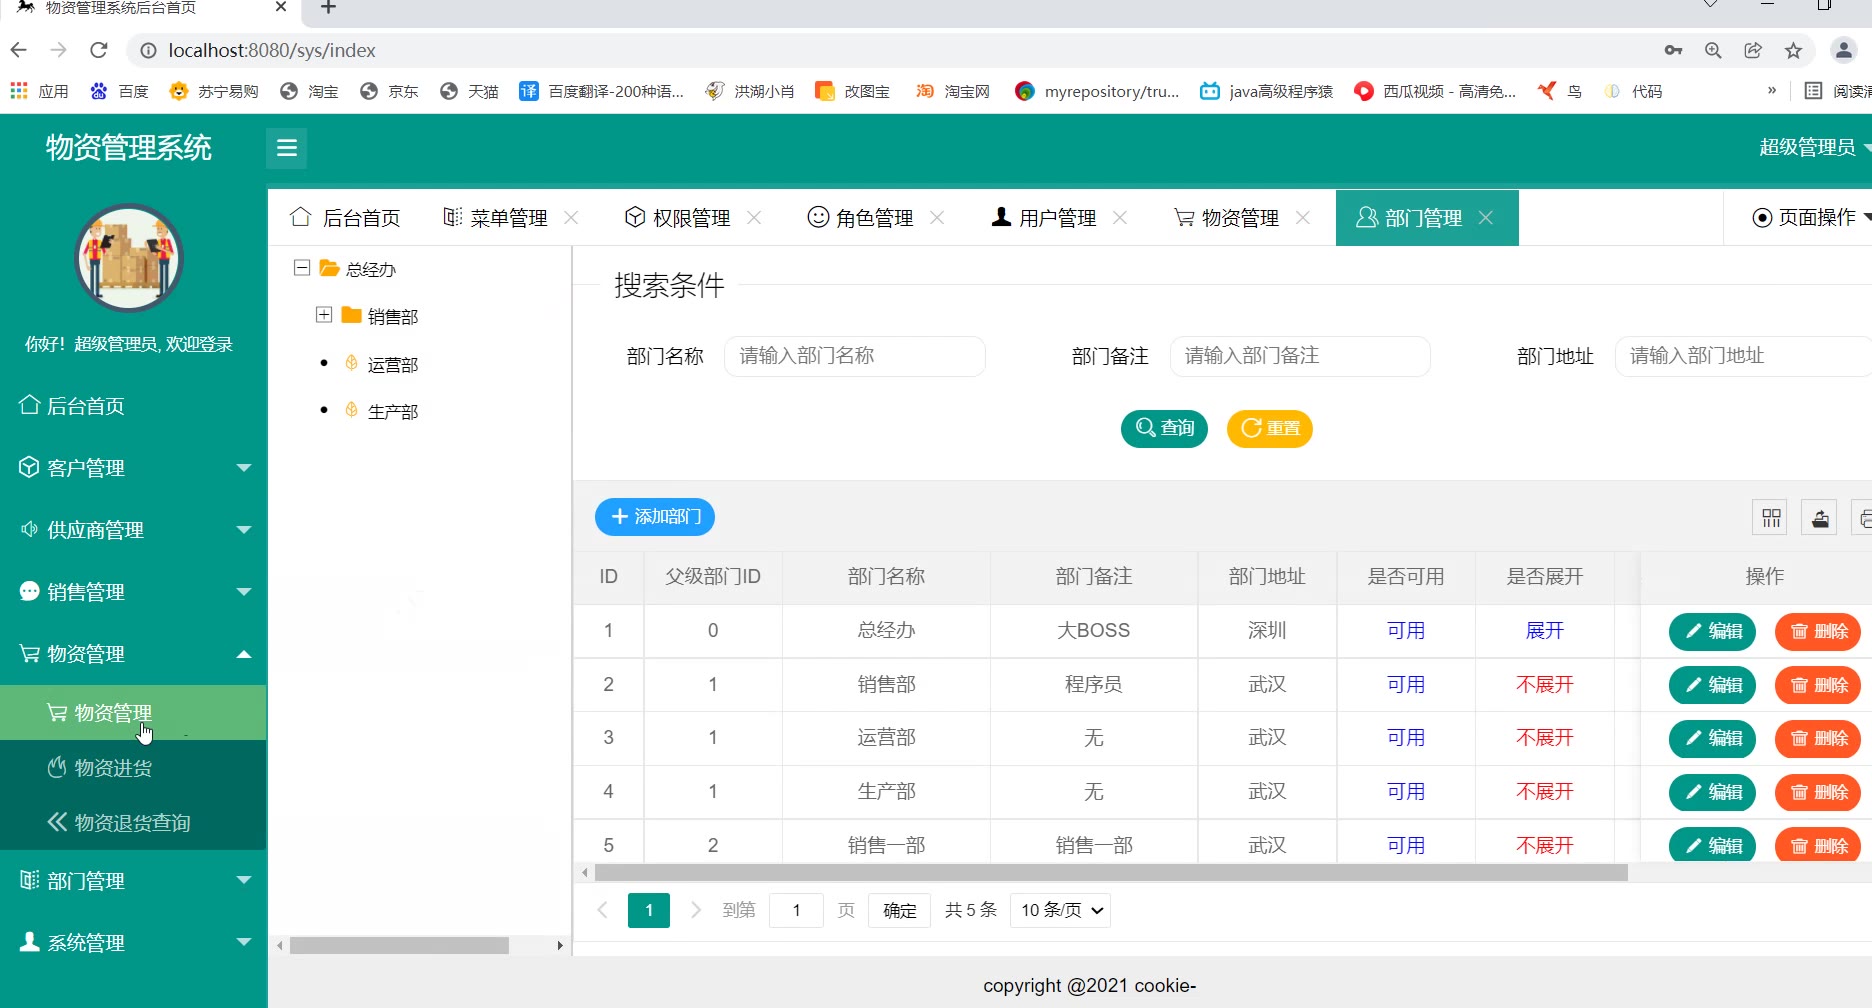Focus the 部门名称 input field

[x=854, y=356]
